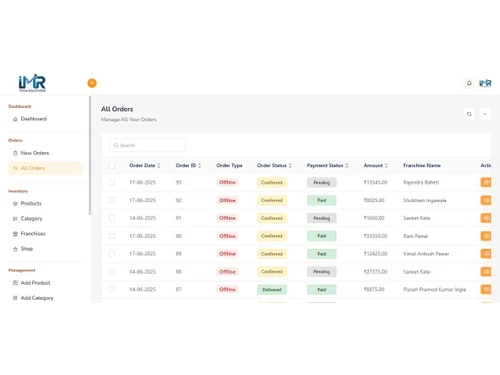Image resolution: width=500 pixels, height=375 pixels.
Task: Click franchise name Piyush Pramod Kumar Ingle
Action: tap(434, 289)
